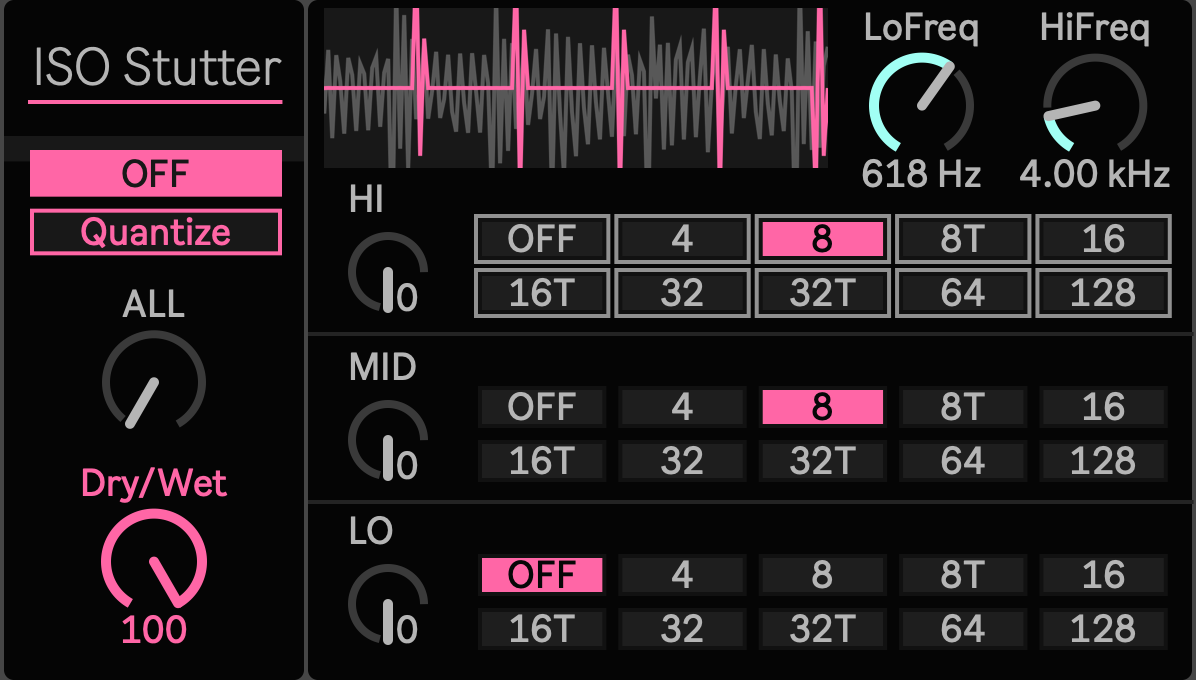Click the MID band amount knob

pyautogui.click(x=387, y=441)
